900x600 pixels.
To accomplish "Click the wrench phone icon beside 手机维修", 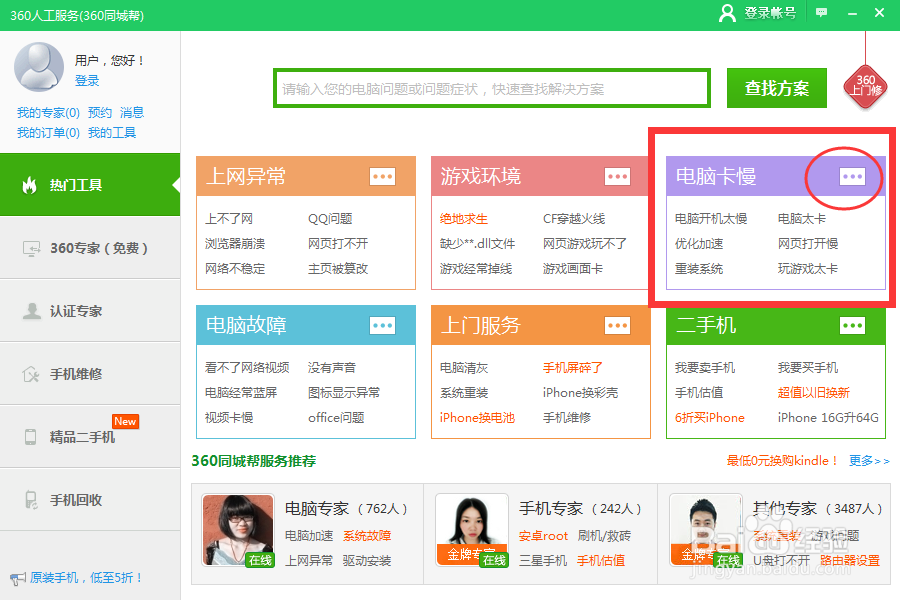I will (31, 374).
